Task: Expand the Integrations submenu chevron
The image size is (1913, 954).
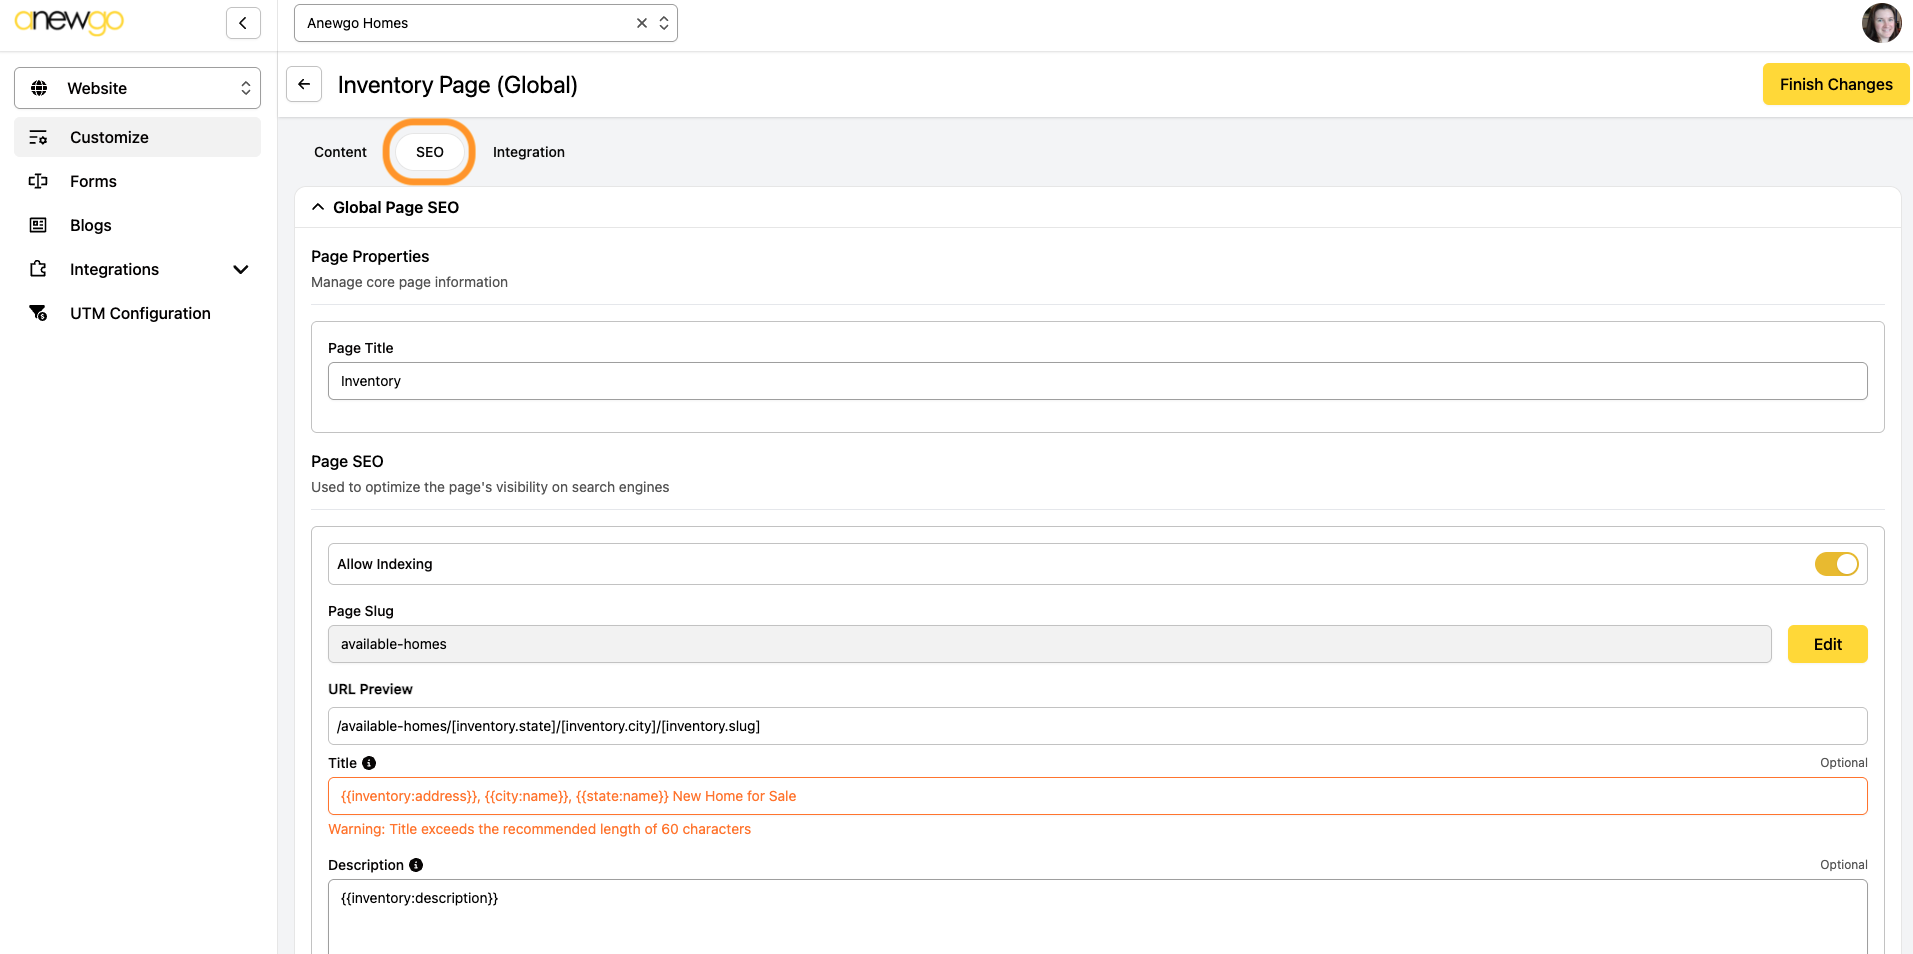Action: coord(241,269)
